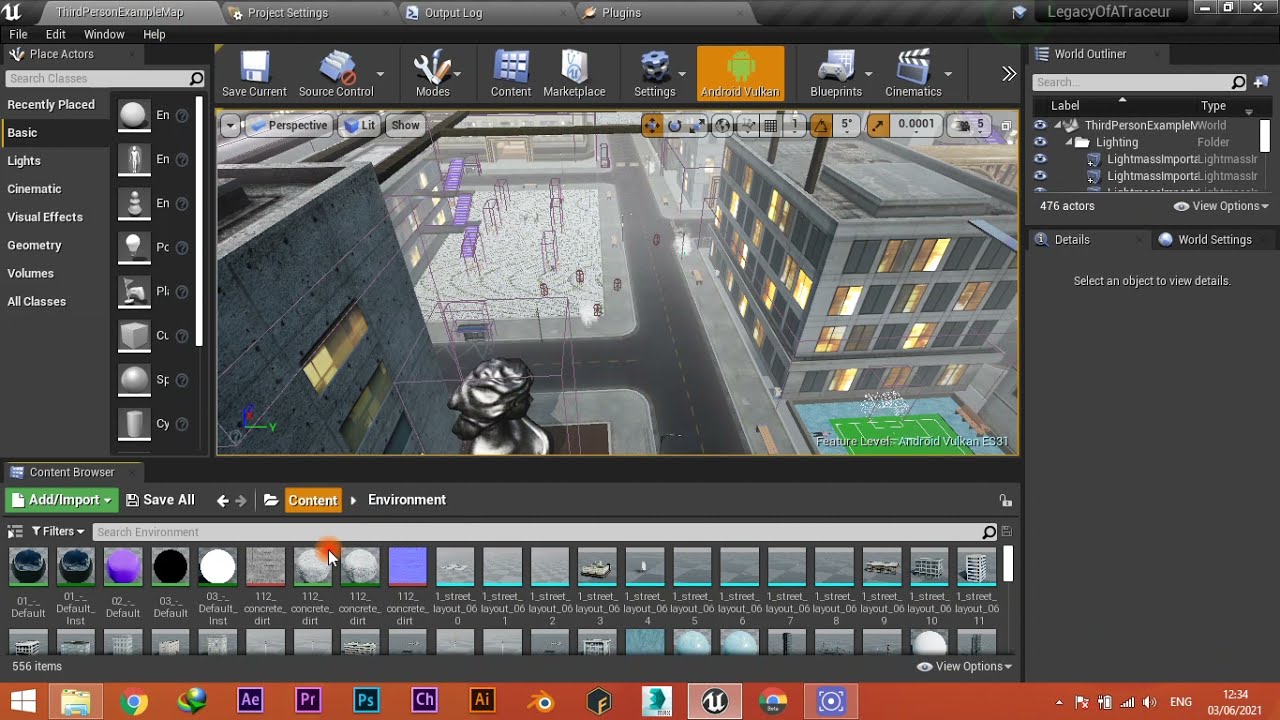The image size is (1280, 720).
Task: Click the surface snapping icon
Action: [x=746, y=125]
